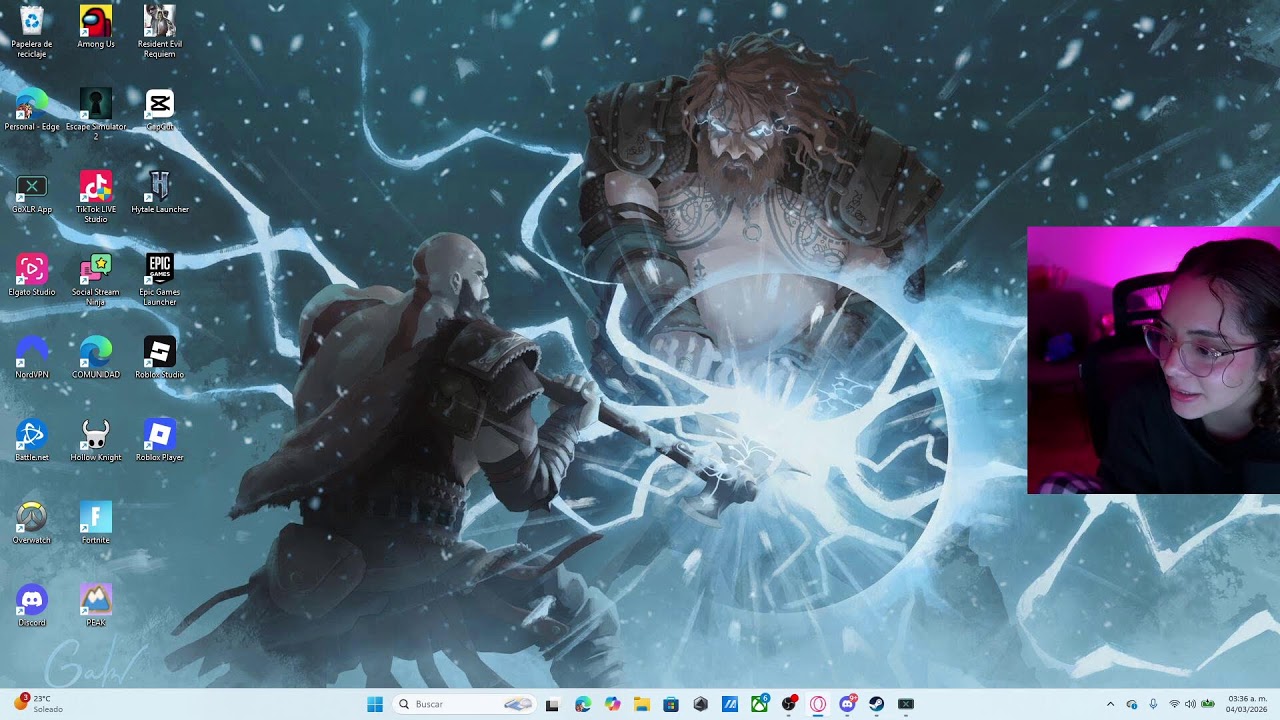Screen dimensions: 1280x720
Task: Open the Xbox app from the taskbar
Action: click(x=759, y=704)
